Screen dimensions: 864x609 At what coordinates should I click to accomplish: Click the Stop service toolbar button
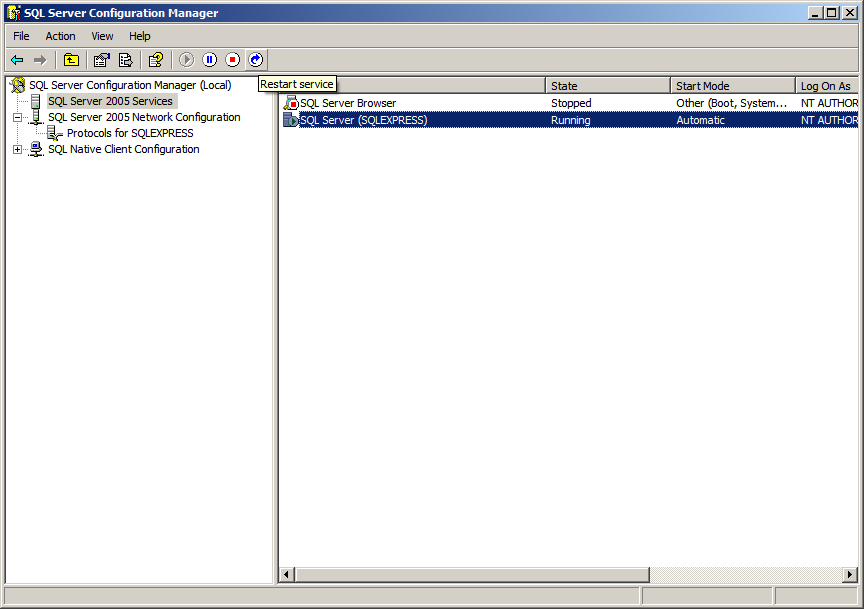(233, 60)
